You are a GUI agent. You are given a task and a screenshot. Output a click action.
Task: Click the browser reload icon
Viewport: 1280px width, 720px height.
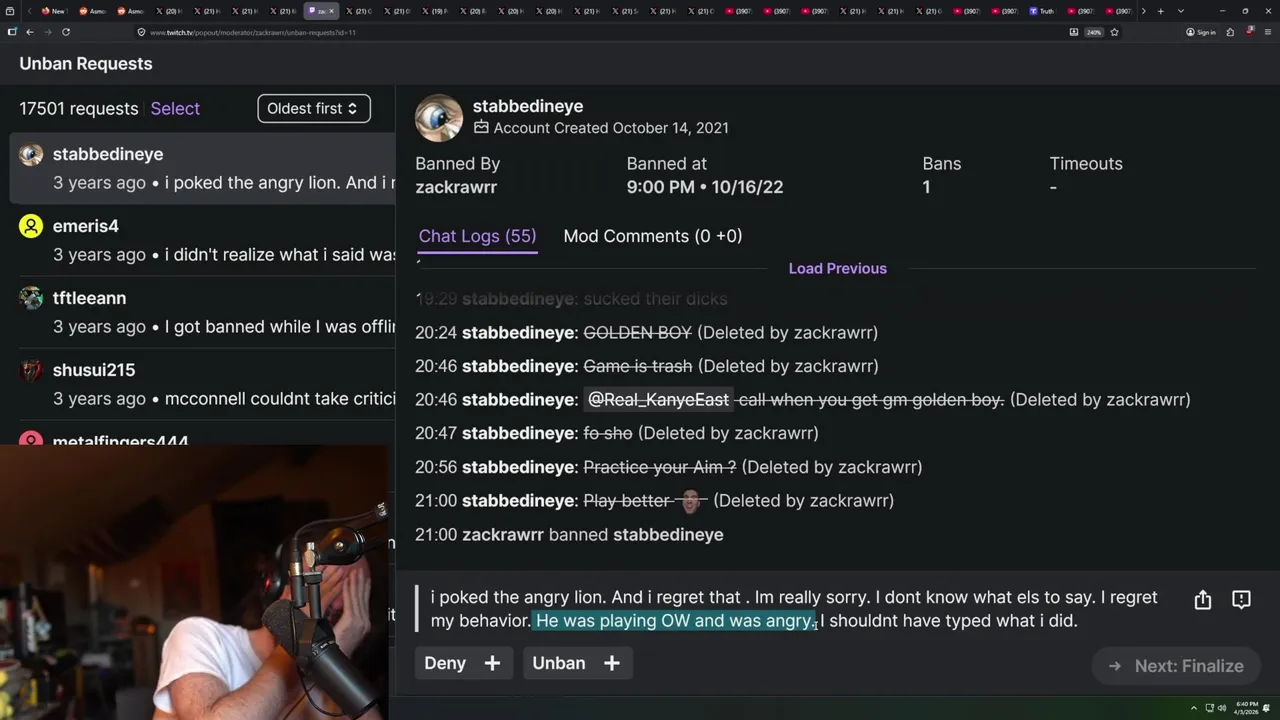click(66, 32)
